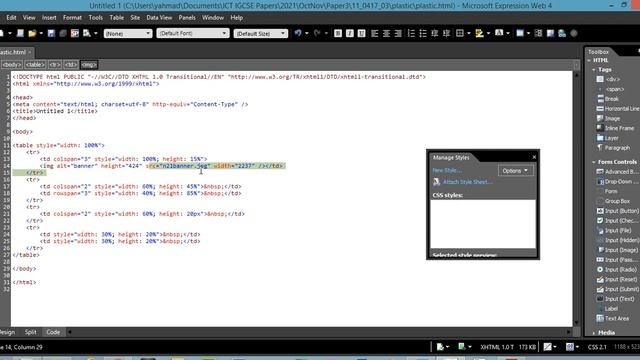Click the Save toolbar icon
This screenshot has height=360, width=640.
pyautogui.click(x=51, y=33)
